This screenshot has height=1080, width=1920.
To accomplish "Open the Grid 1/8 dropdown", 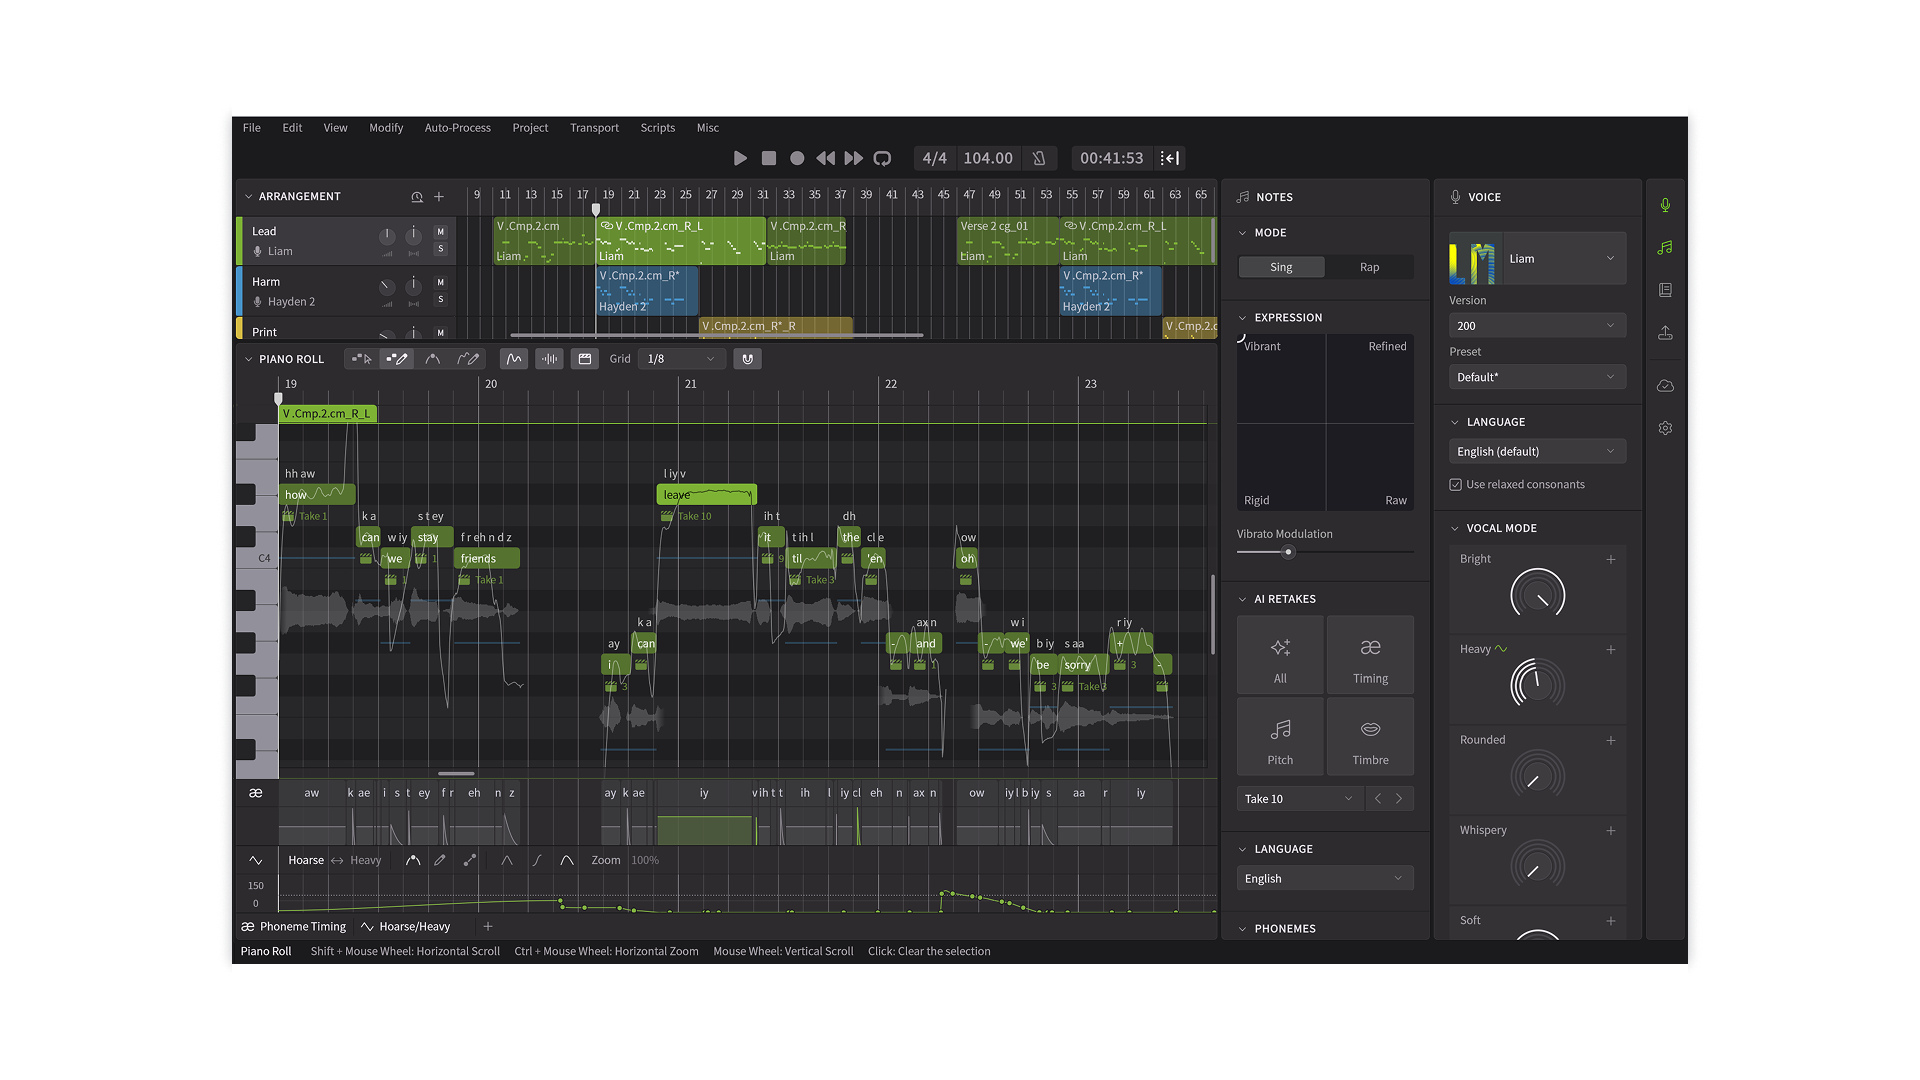I will [x=682, y=359].
